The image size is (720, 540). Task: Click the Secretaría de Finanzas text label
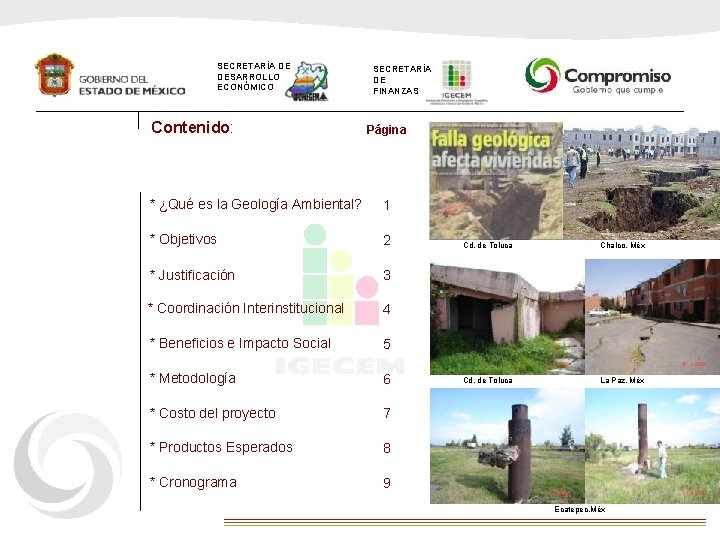click(402, 80)
